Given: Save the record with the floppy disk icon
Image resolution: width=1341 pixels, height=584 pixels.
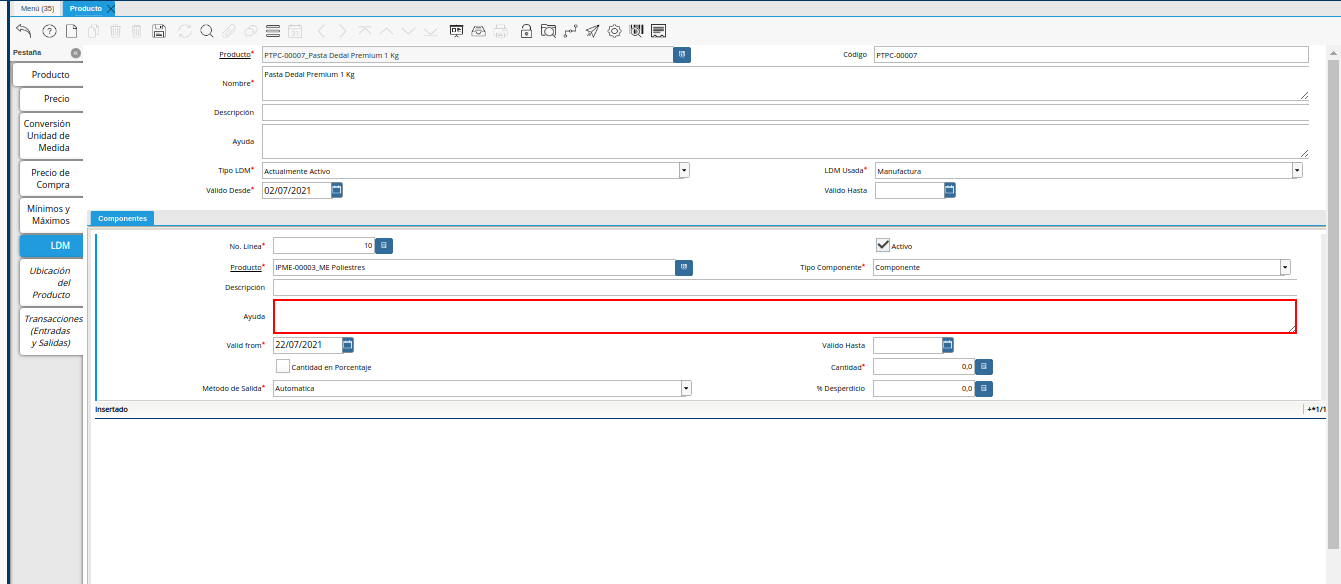Looking at the screenshot, I should pos(159,31).
